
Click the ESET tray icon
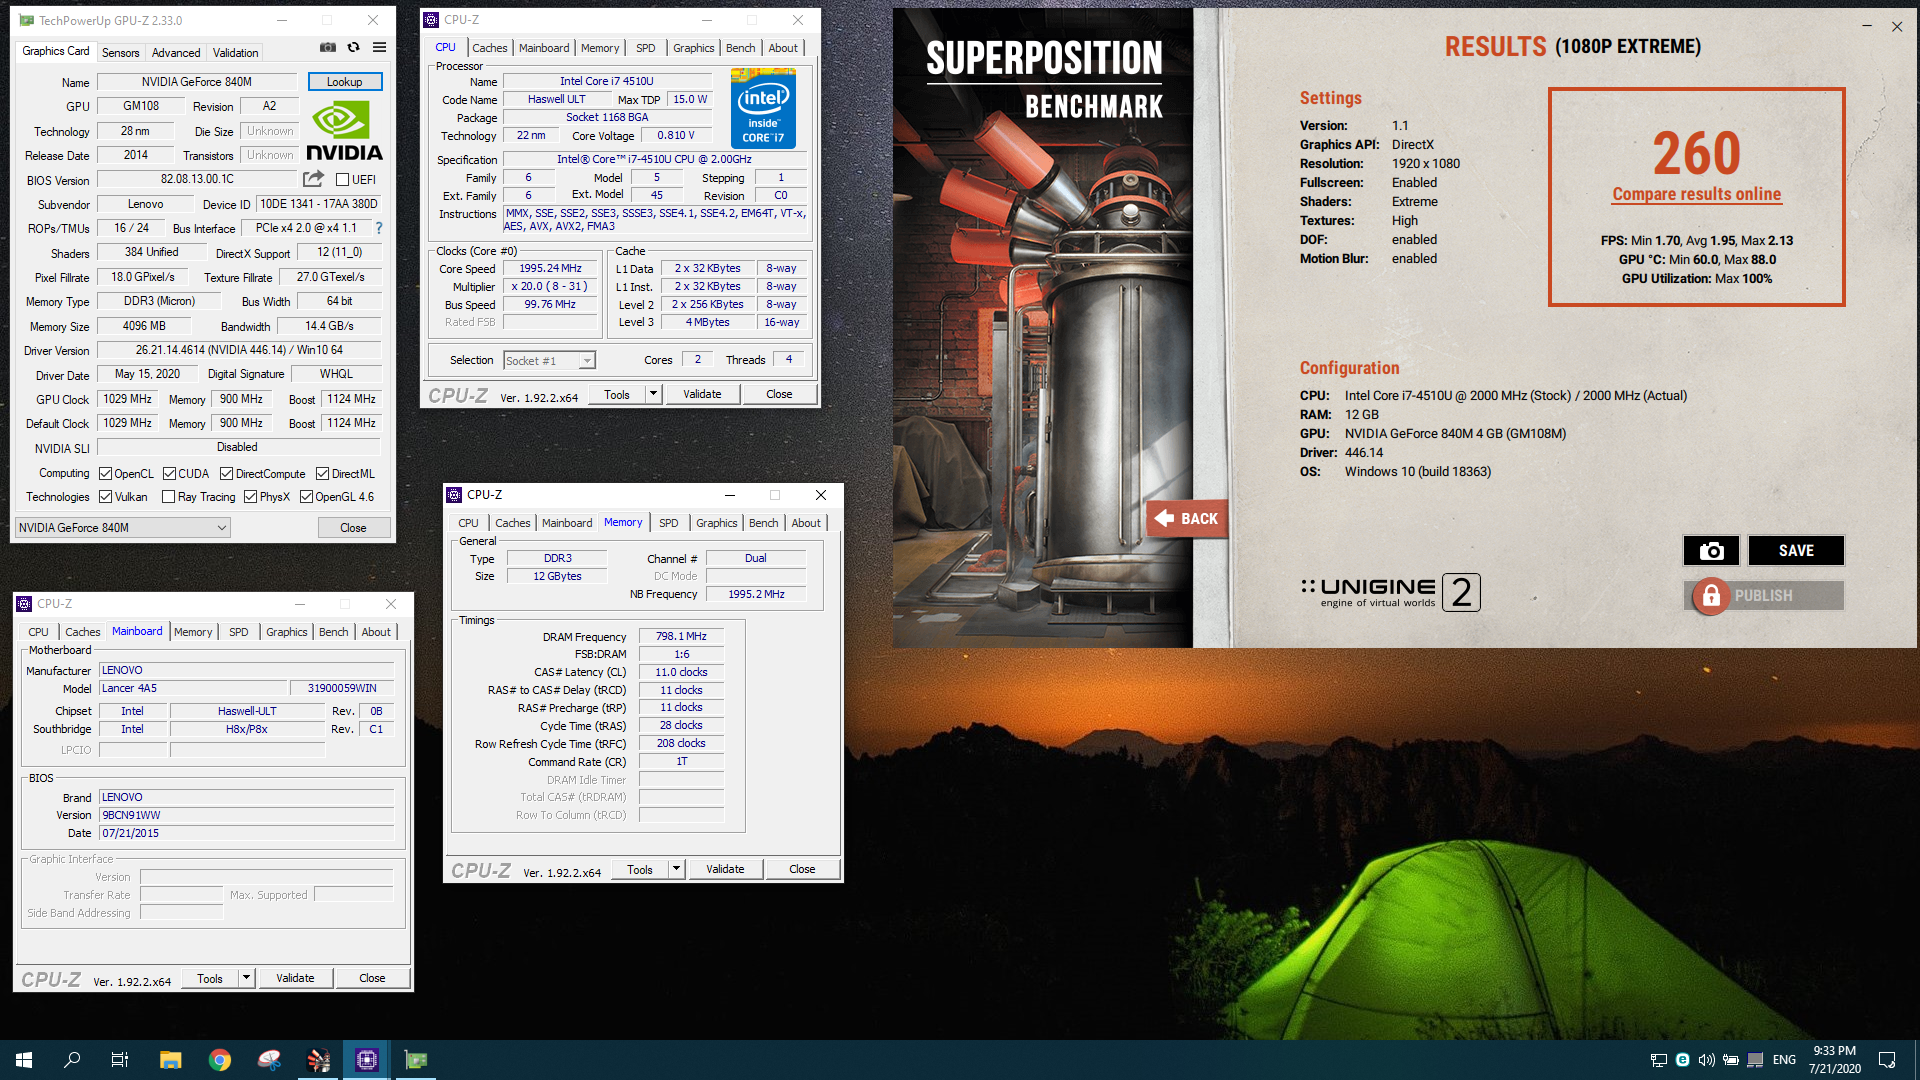click(x=1683, y=1060)
